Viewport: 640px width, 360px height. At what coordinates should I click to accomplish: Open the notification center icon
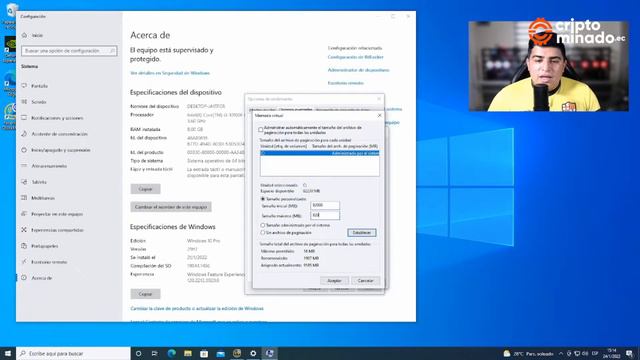click(629, 353)
